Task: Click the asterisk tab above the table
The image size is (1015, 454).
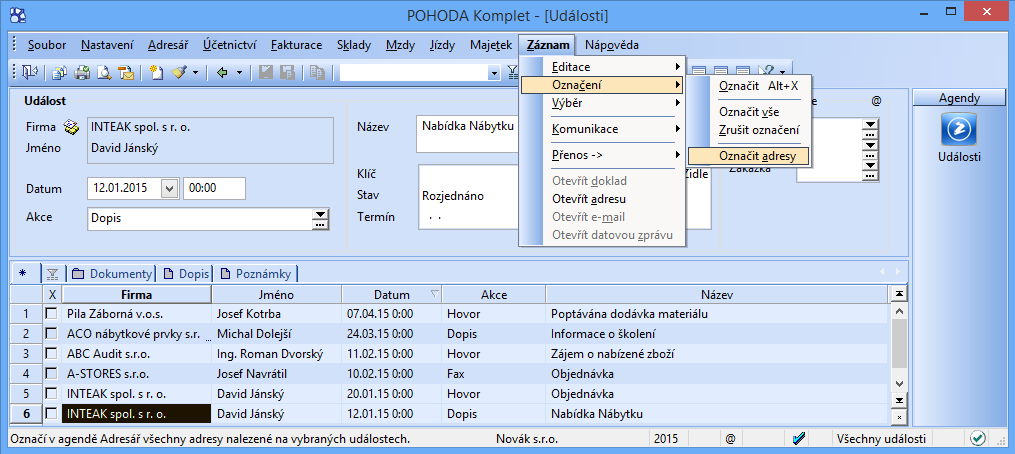Action: [x=23, y=273]
